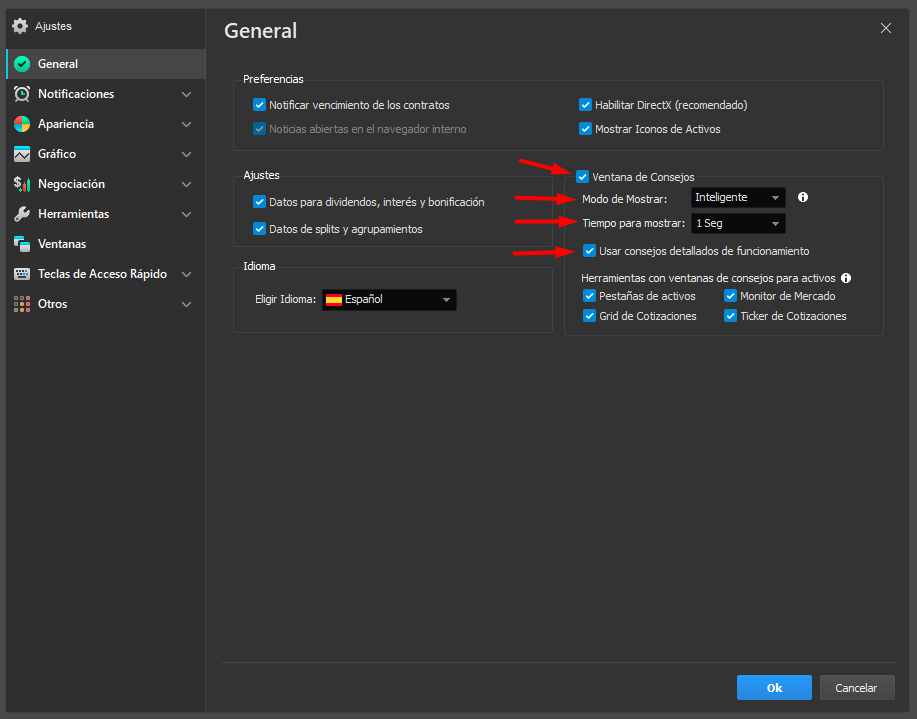Expand the Apariencia section chevron
The width and height of the screenshot is (917, 719).
[x=186, y=124]
